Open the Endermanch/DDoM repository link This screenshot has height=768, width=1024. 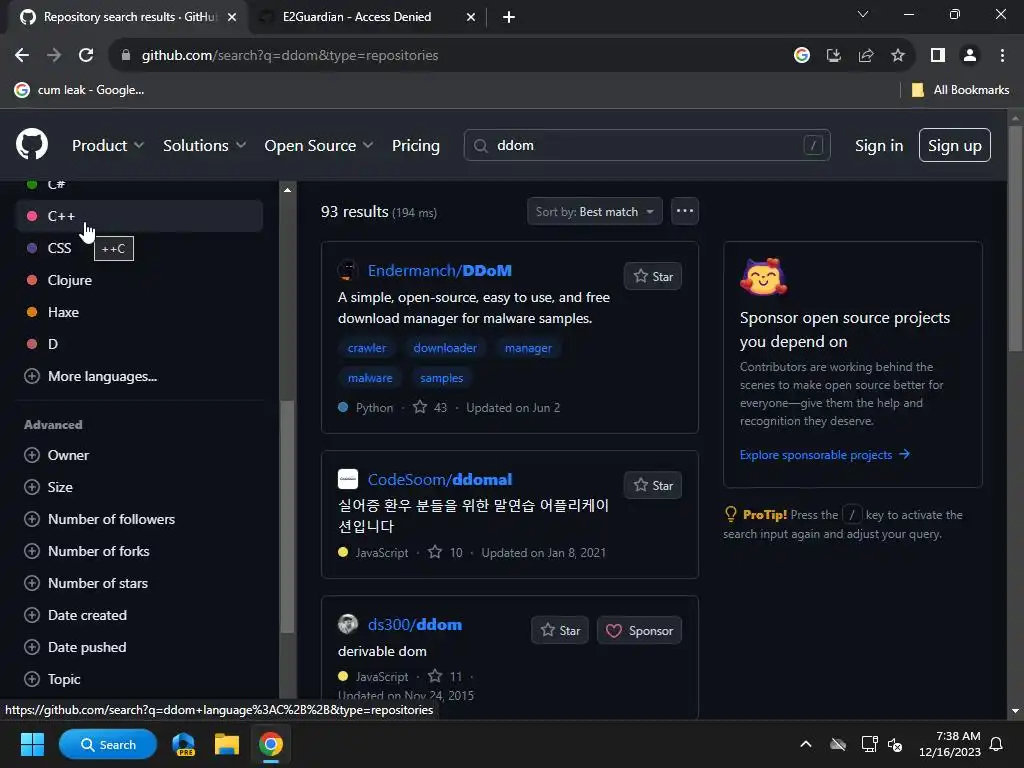click(440, 270)
